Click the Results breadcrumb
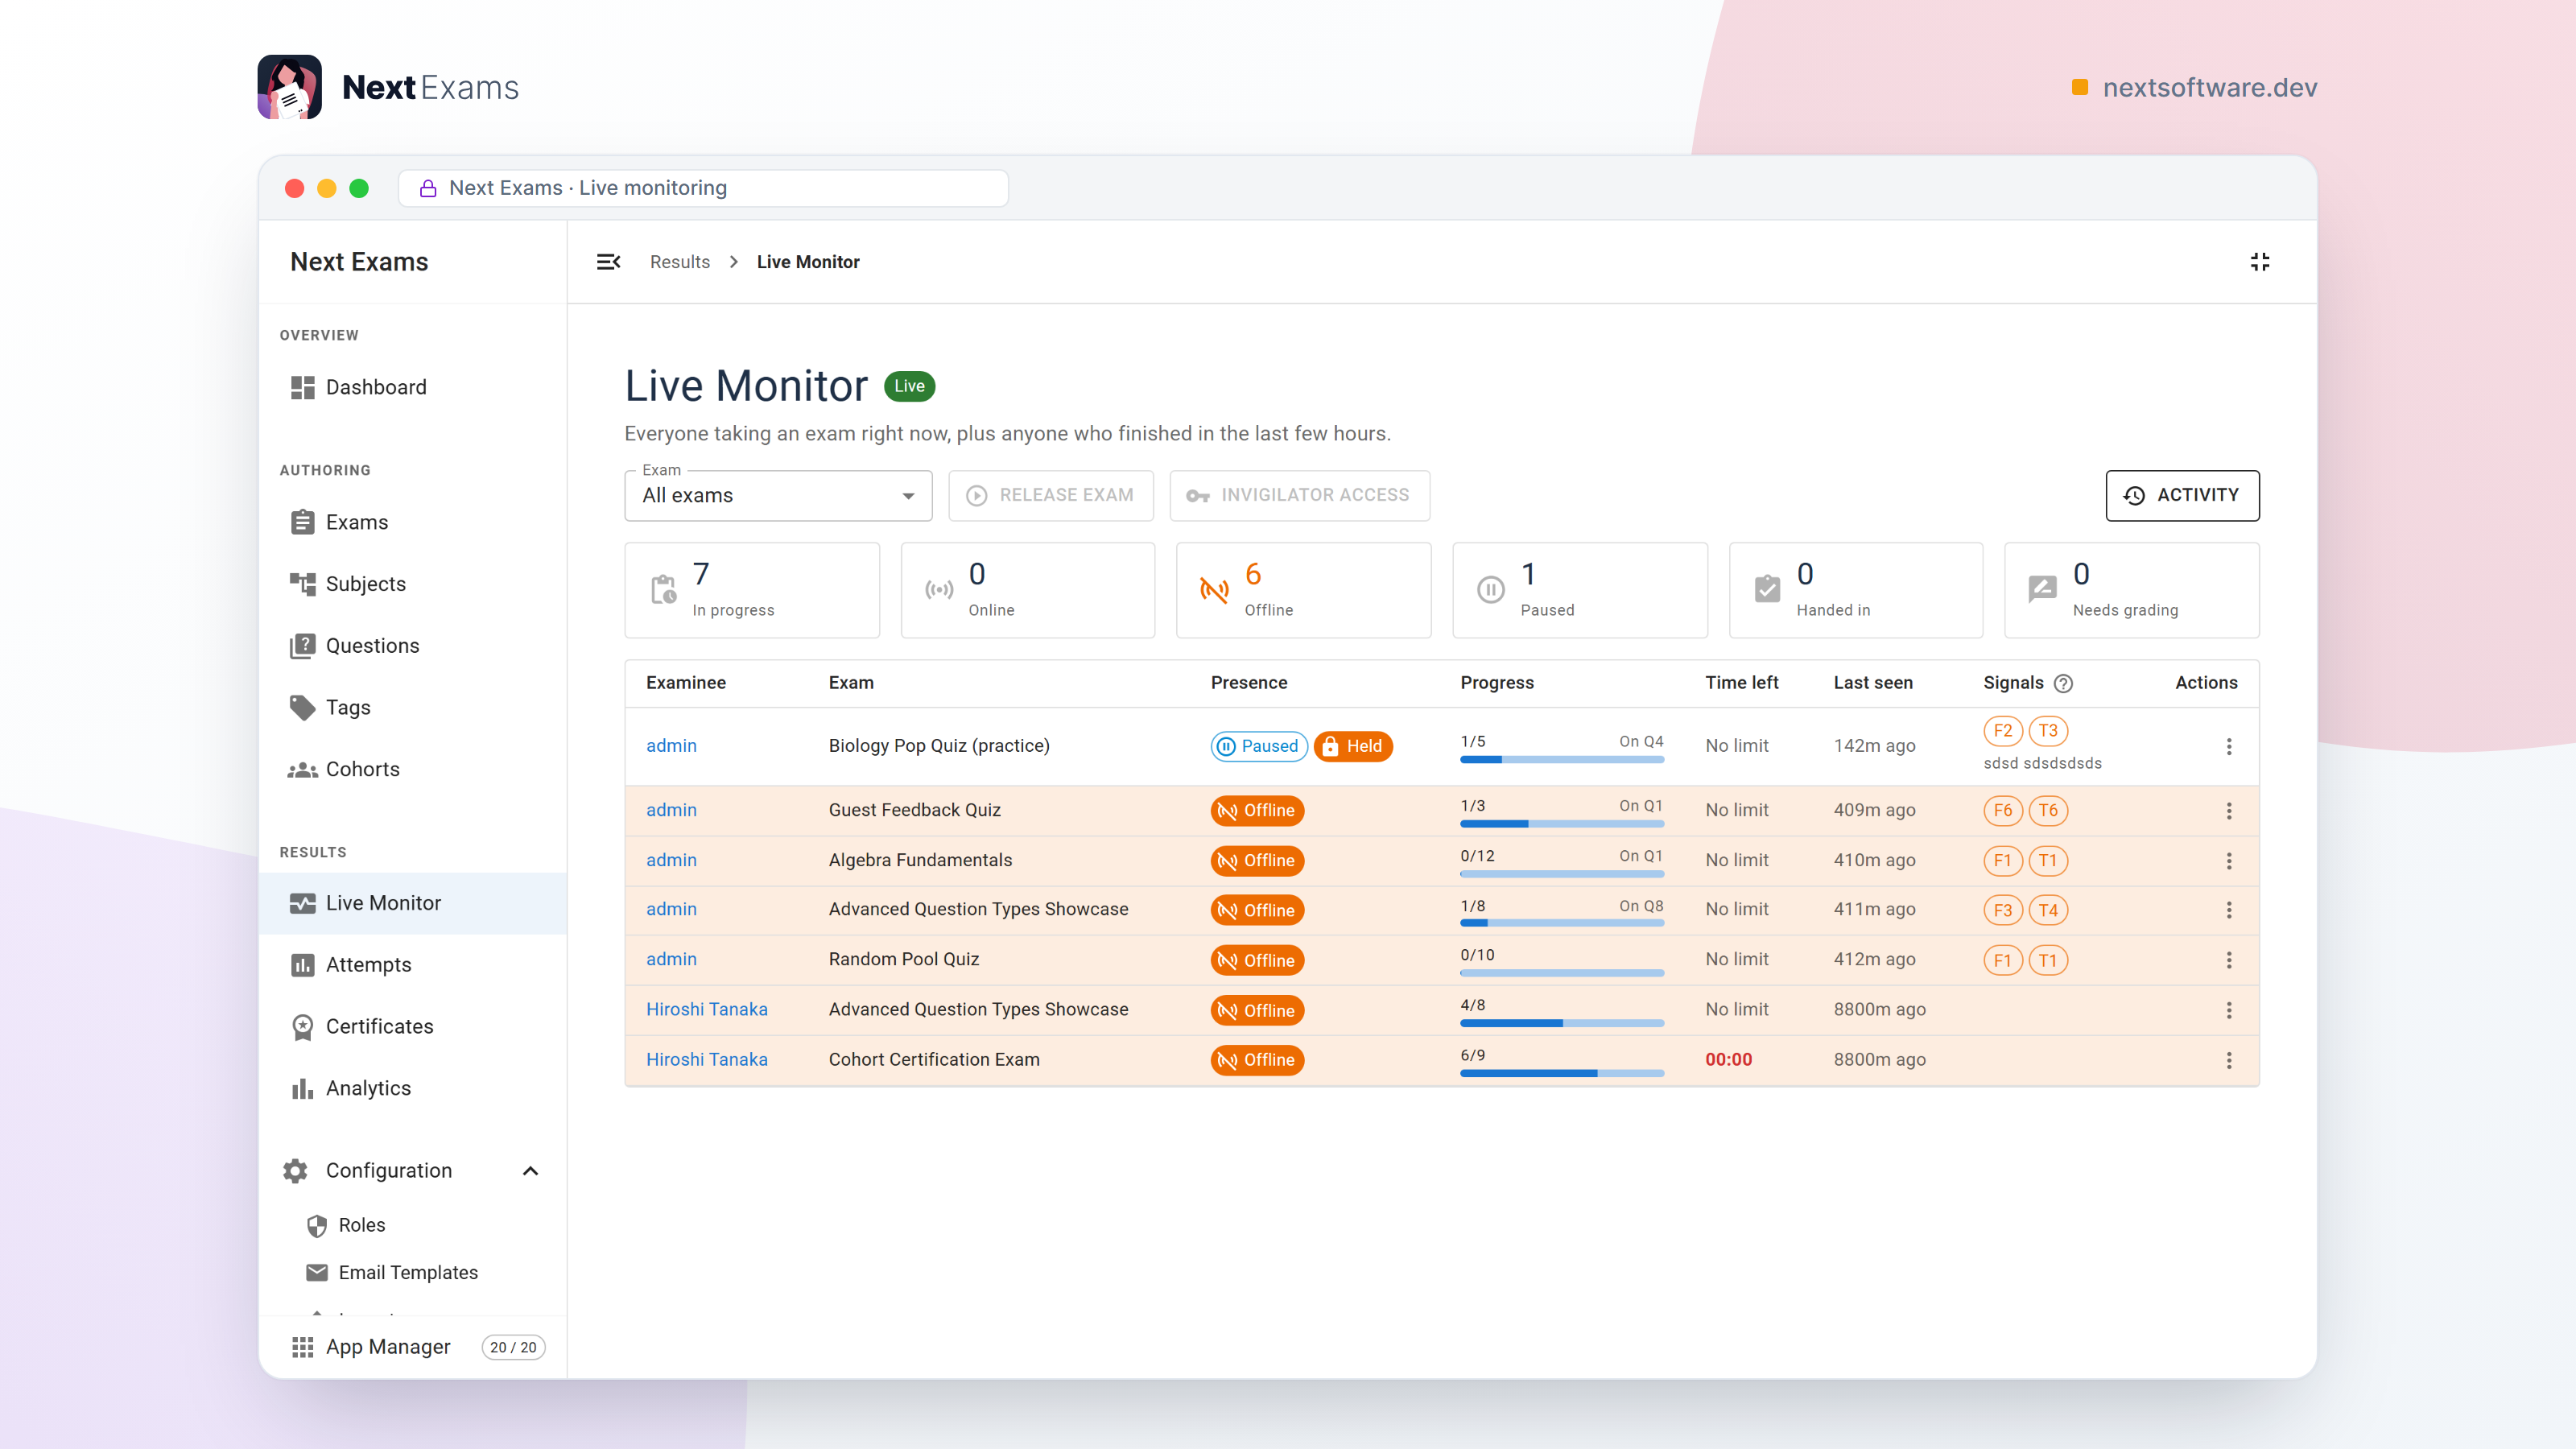This screenshot has width=2576, height=1449. point(679,262)
